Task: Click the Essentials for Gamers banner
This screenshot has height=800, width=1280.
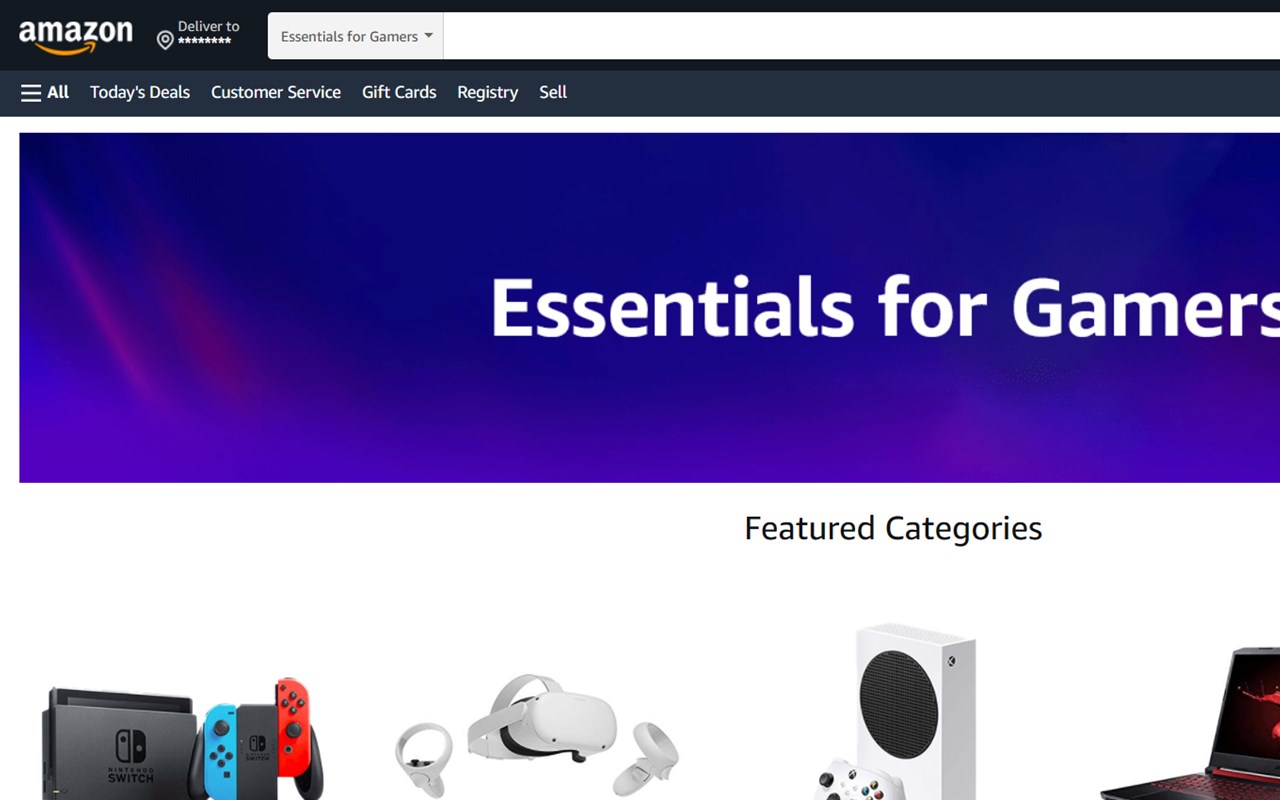Action: pos(650,308)
